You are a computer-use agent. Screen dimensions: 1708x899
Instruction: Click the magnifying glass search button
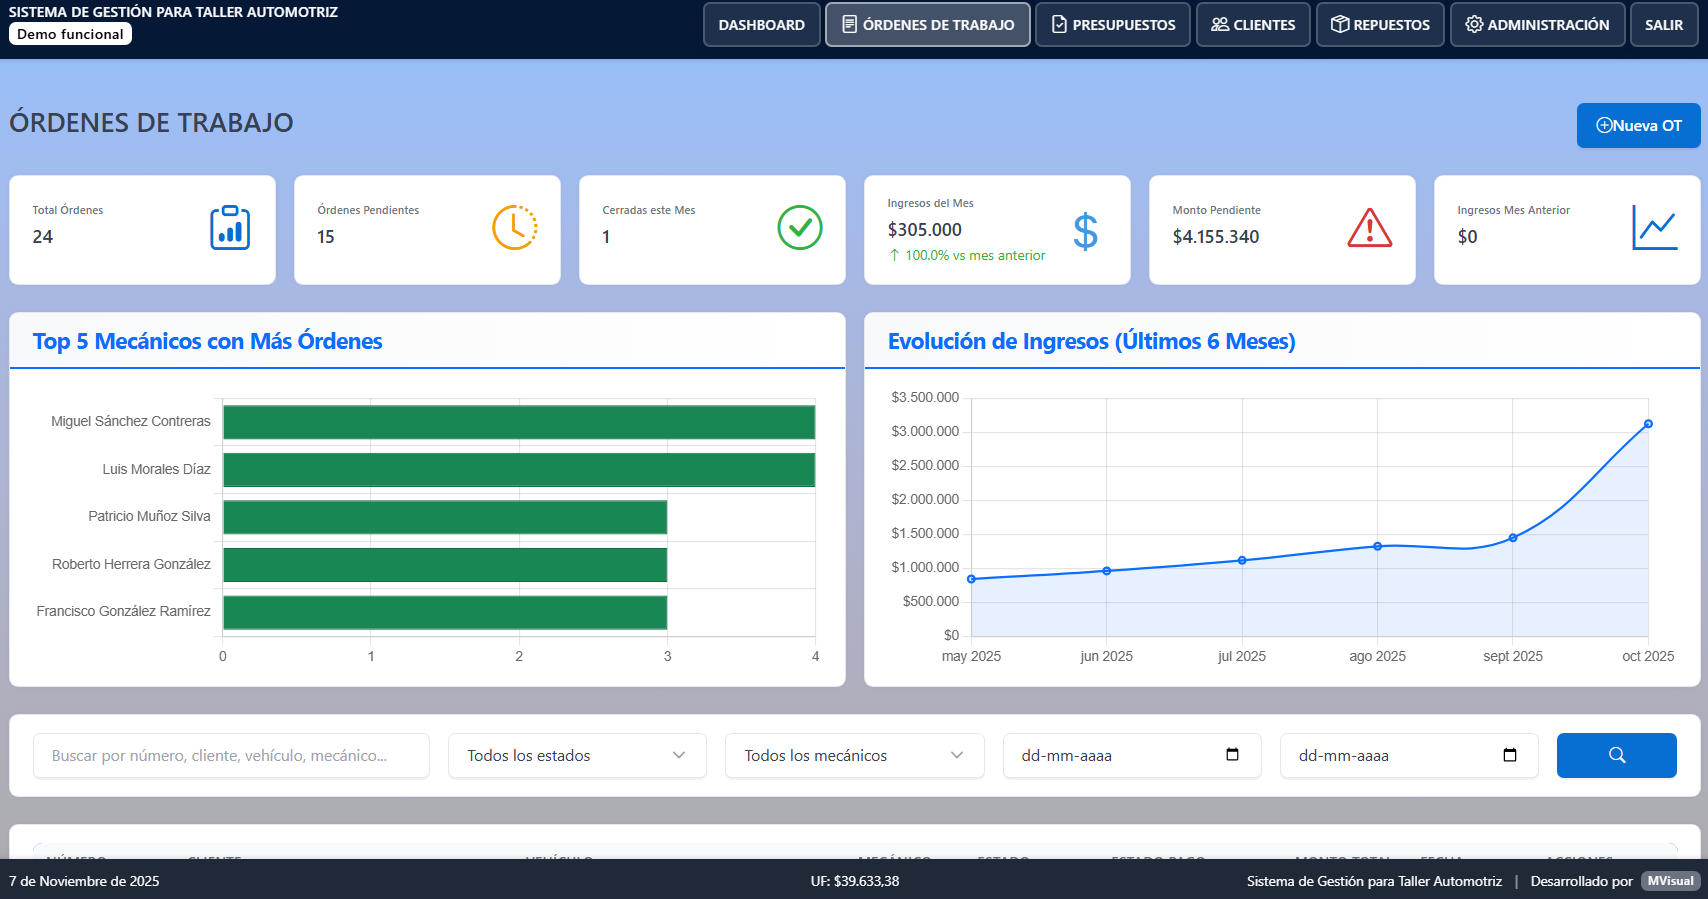(x=1617, y=755)
